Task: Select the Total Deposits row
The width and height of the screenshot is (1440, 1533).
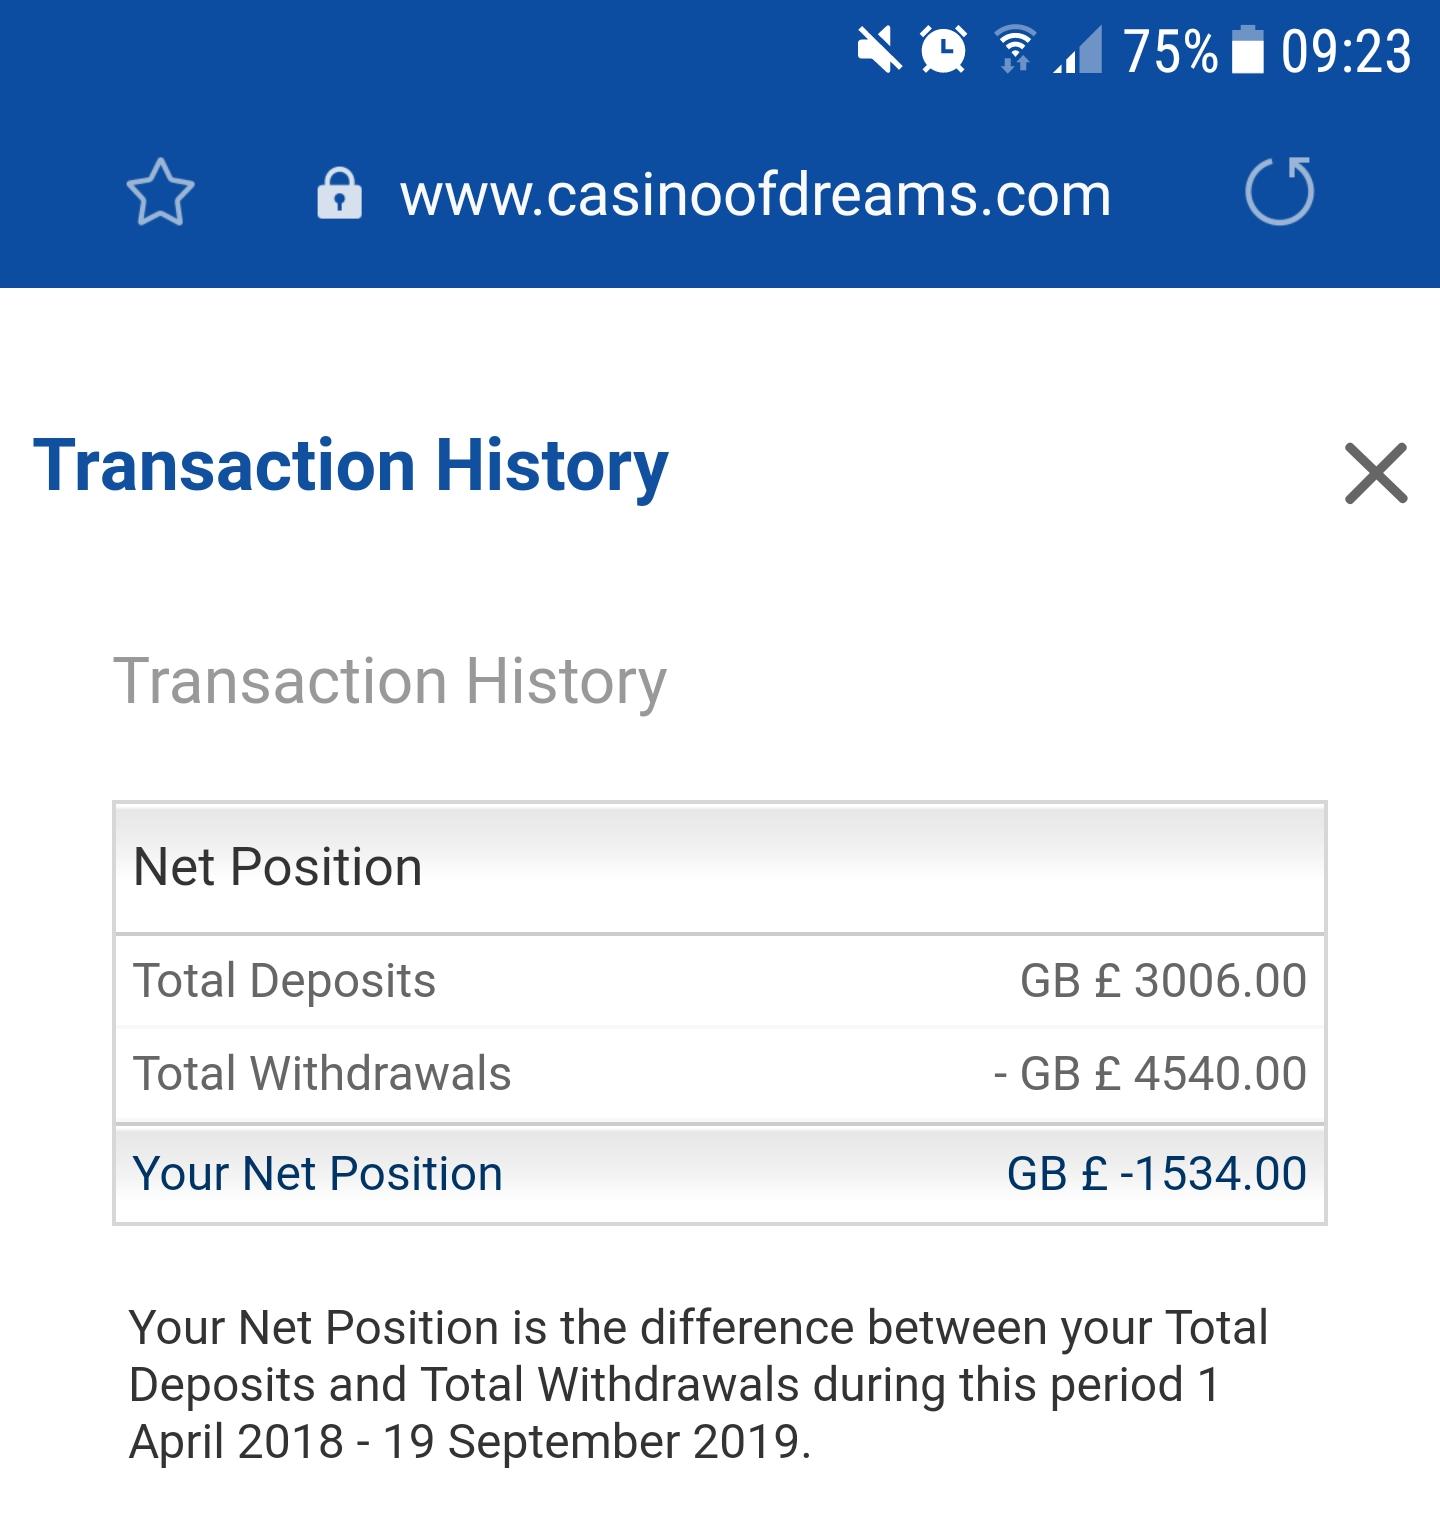Action: pyautogui.click(x=720, y=981)
